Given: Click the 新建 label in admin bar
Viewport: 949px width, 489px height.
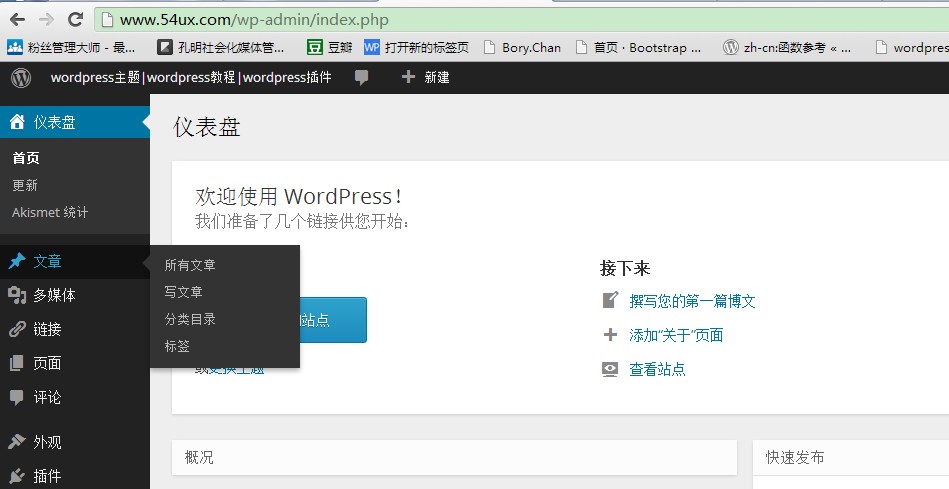Looking at the screenshot, I should click(436, 77).
